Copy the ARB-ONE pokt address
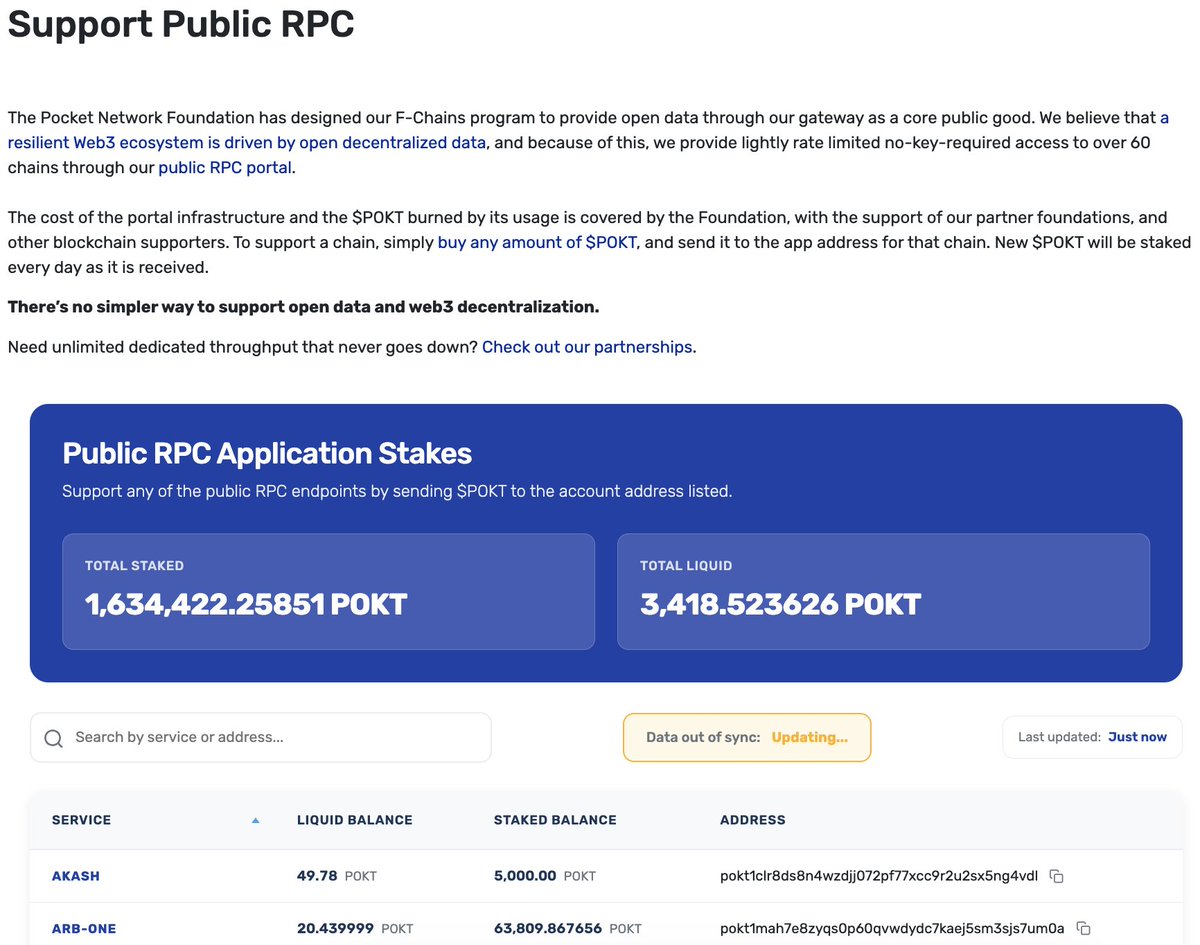The height and width of the screenshot is (945, 1200). coord(1082,928)
